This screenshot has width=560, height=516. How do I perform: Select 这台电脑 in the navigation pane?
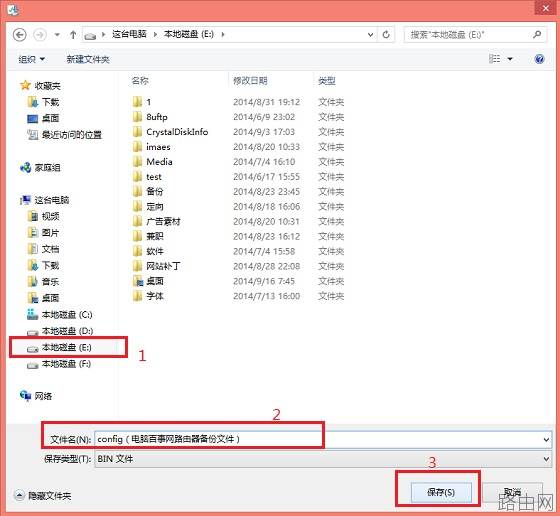tap(52, 200)
